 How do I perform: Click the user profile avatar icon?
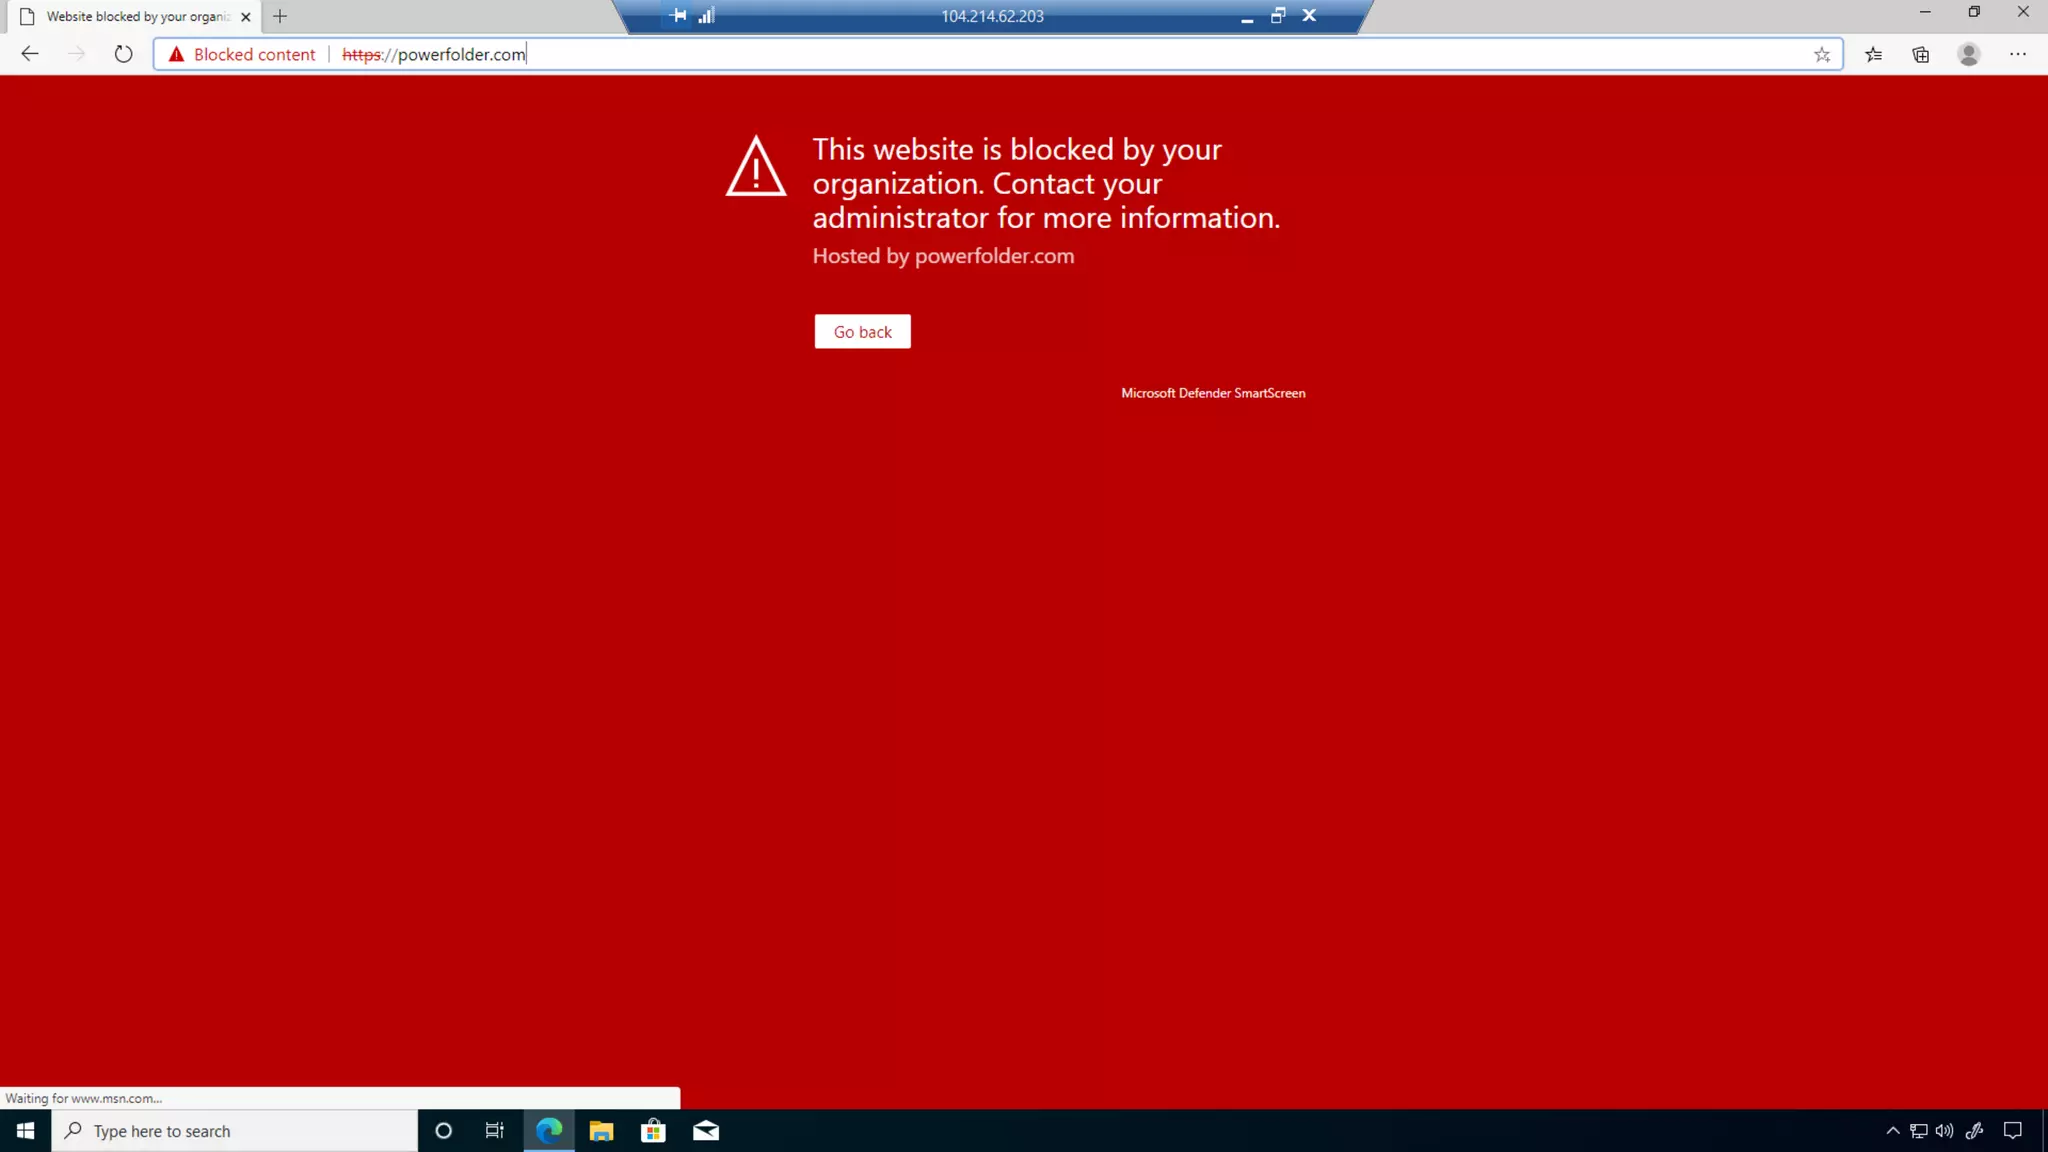(1968, 55)
